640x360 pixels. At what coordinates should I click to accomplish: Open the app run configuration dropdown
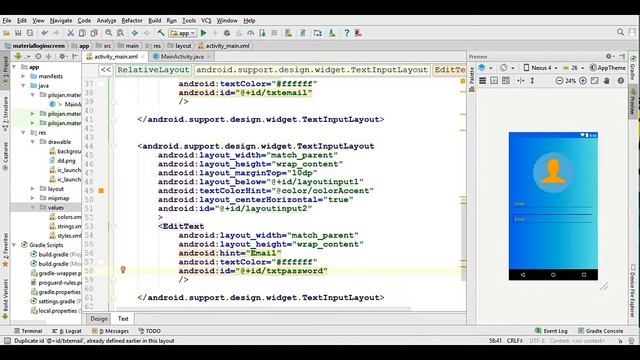click(x=183, y=33)
